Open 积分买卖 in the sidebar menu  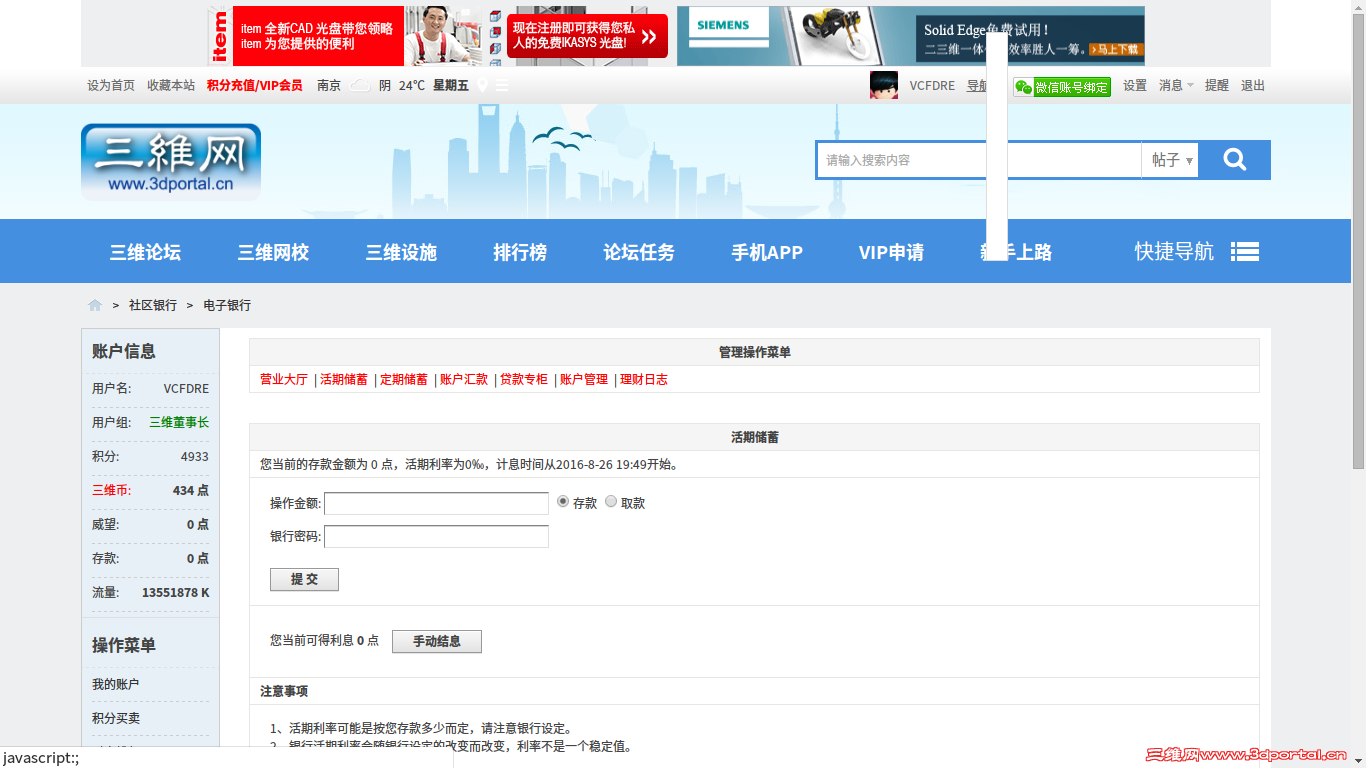point(116,718)
